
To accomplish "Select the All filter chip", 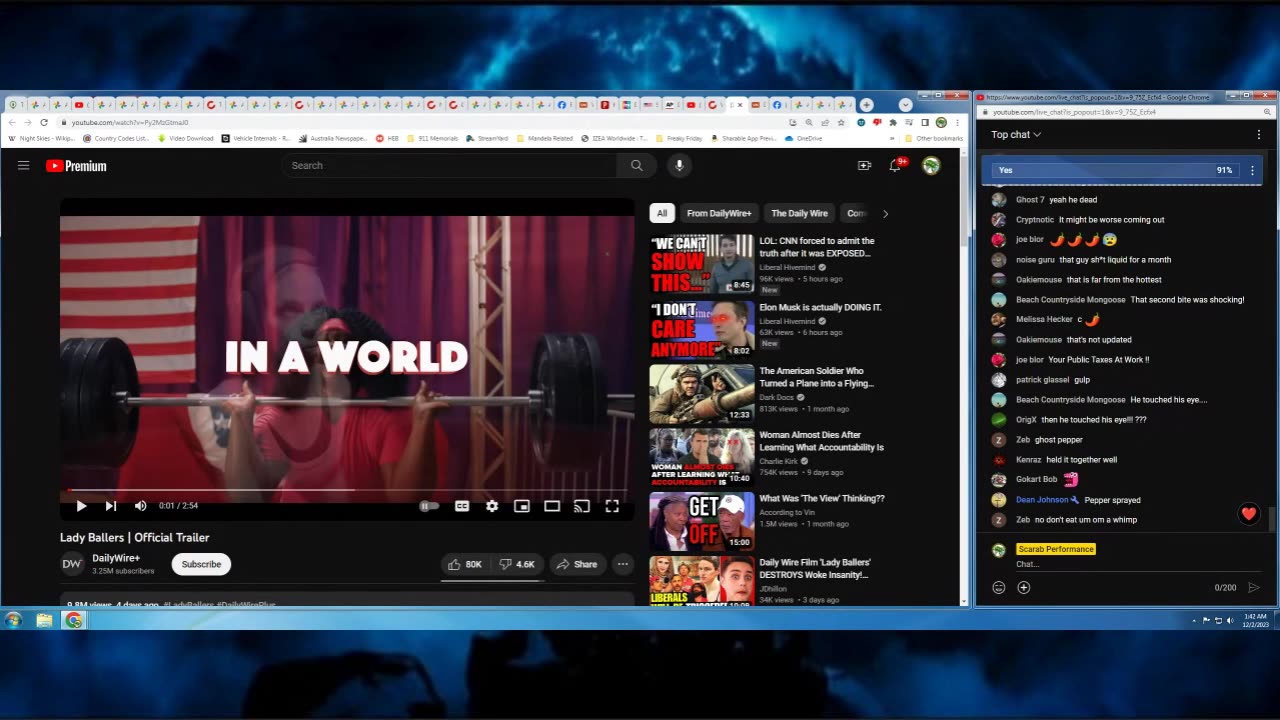I will point(662,213).
